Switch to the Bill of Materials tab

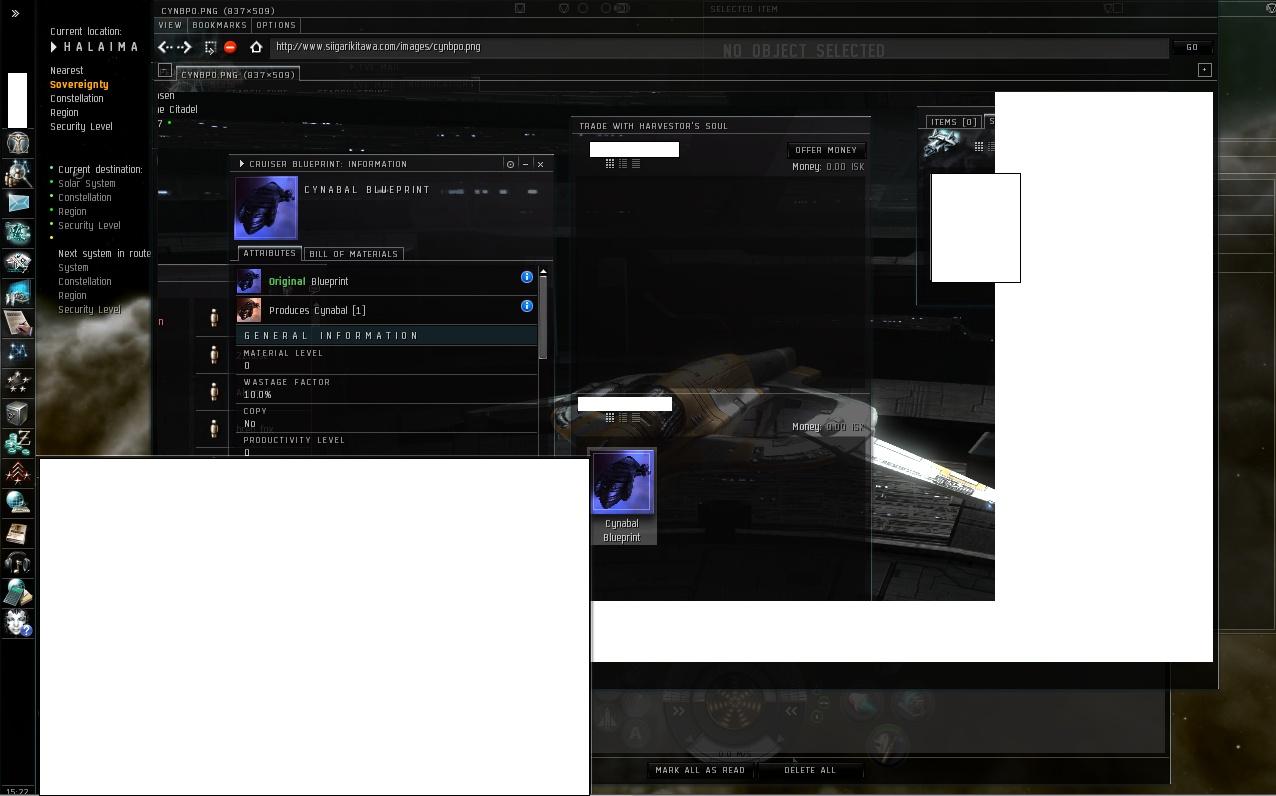pyautogui.click(x=353, y=254)
